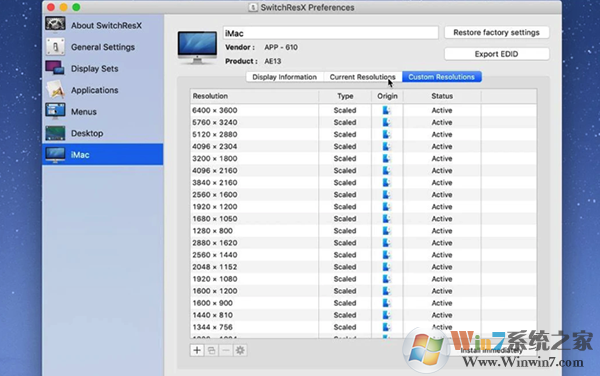Click Active status of 3200 × 1800 row
The image size is (600, 376).
point(442,158)
